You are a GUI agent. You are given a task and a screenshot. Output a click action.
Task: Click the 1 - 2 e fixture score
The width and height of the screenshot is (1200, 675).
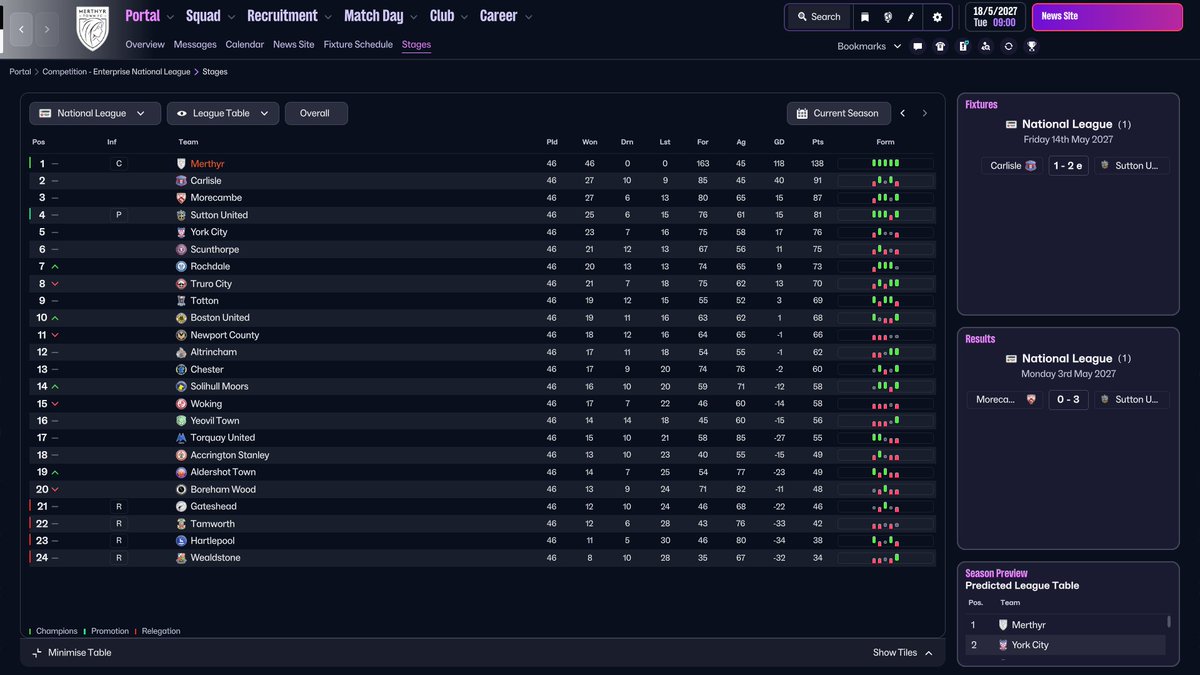[1068, 166]
